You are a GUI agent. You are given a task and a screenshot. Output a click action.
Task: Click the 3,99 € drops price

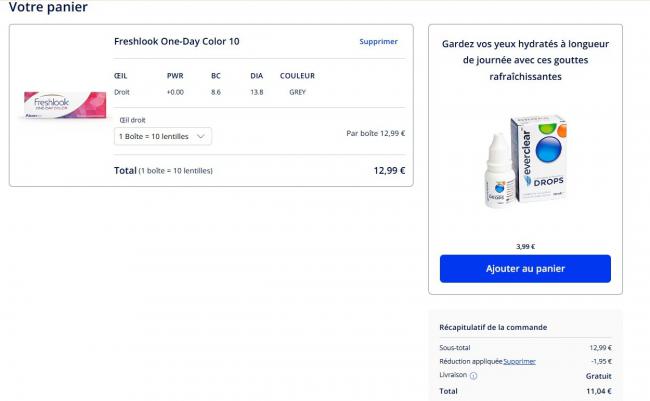pyautogui.click(x=525, y=246)
